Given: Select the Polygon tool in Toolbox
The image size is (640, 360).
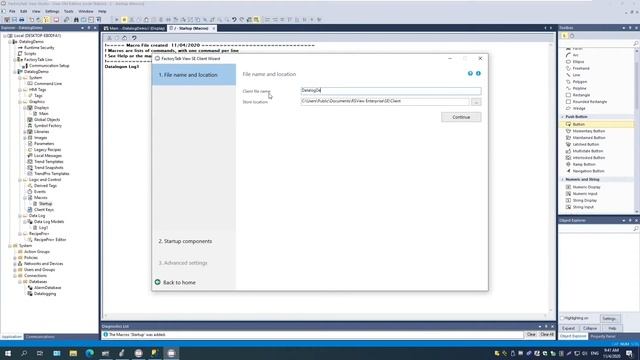Looking at the screenshot, I should tap(580, 82).
